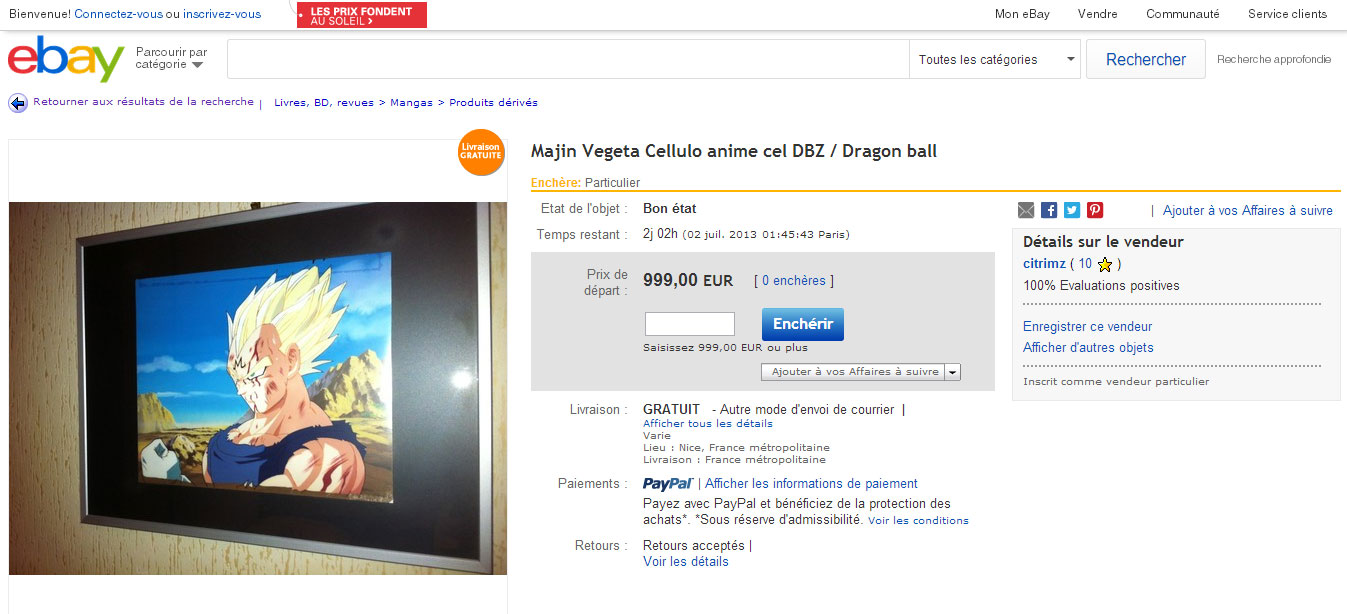The height and width of the screenshot is (614, 1347).
Task: Share listing on Twitter icon
Action: pos(1072,210)
